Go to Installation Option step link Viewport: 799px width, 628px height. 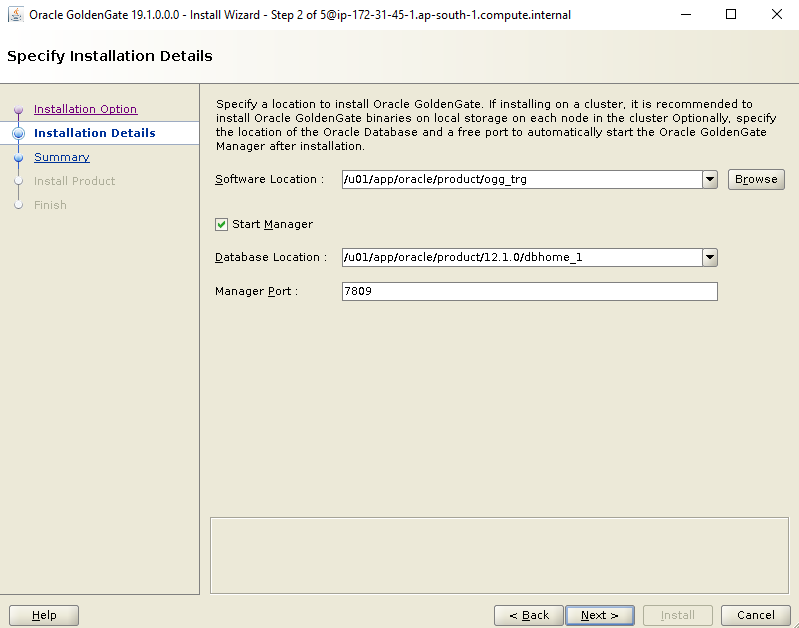86,109
